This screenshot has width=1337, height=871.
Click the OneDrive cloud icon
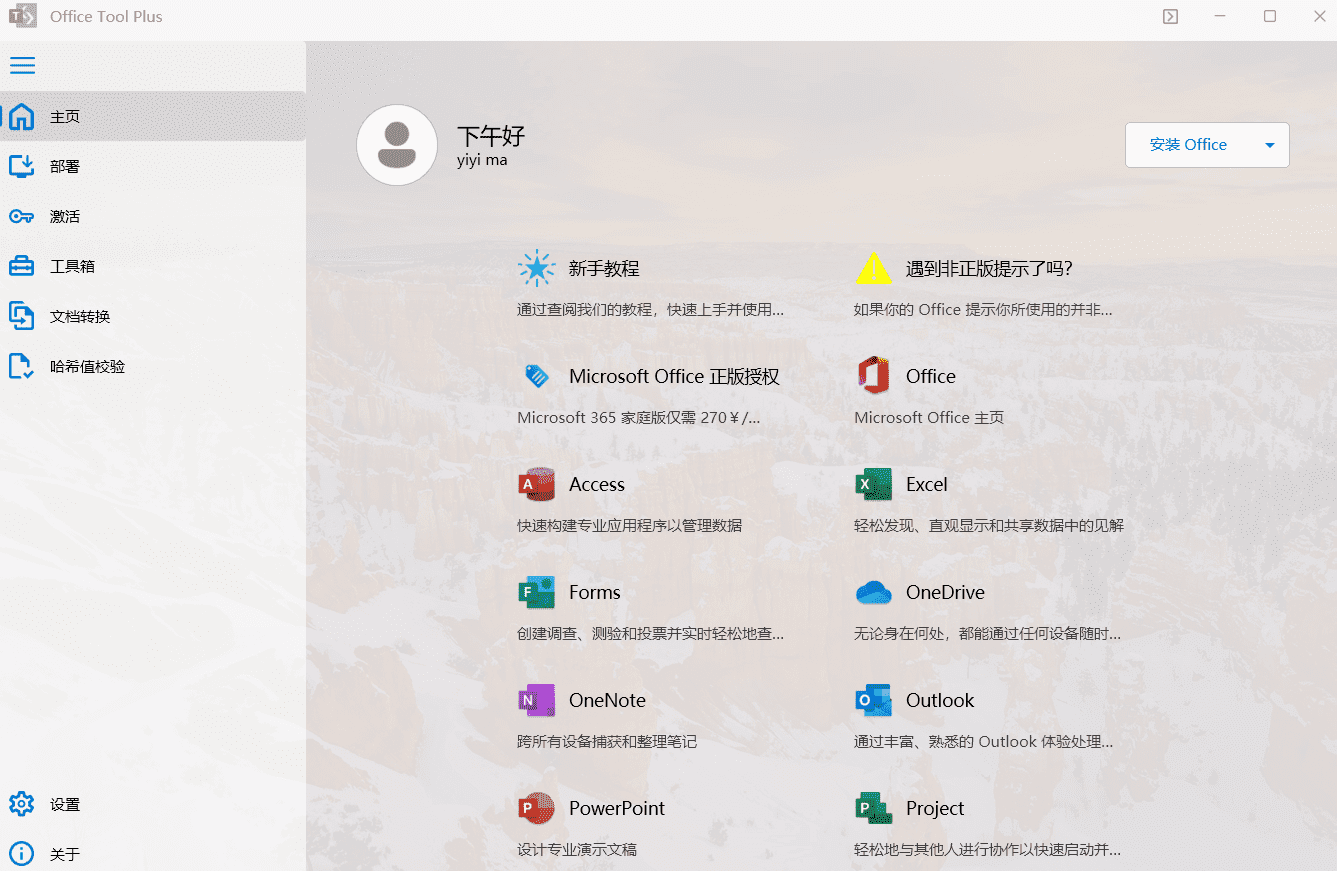click(x=874, y=592)
